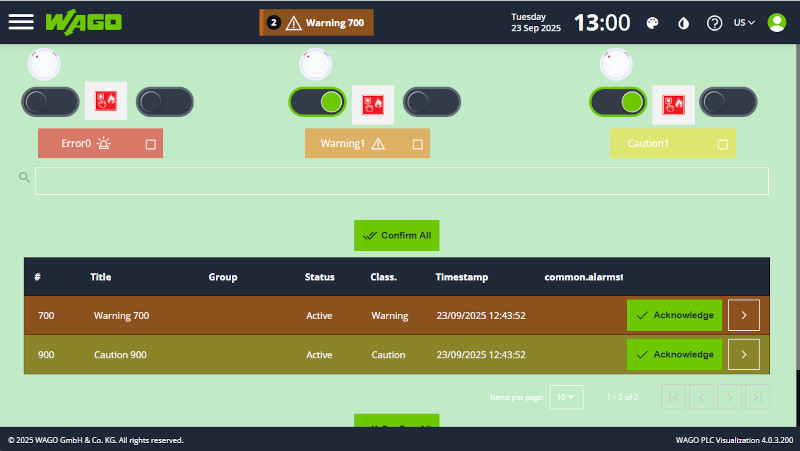Image resolution: width=800 pixels, height=451 pixels.
Task: Open the US language dropdown
Action: pos(744,23)
